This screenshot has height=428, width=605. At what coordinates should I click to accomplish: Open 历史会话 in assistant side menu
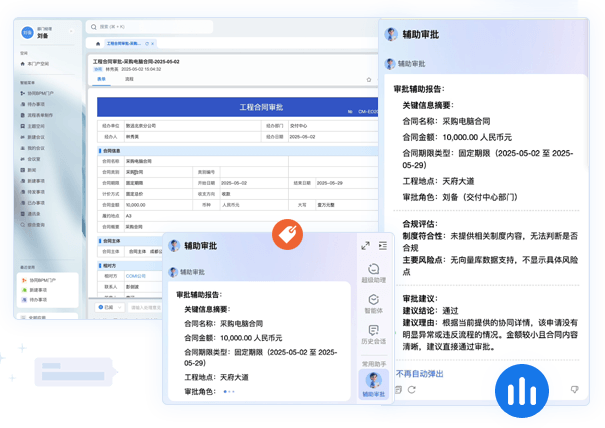[373, 334]
